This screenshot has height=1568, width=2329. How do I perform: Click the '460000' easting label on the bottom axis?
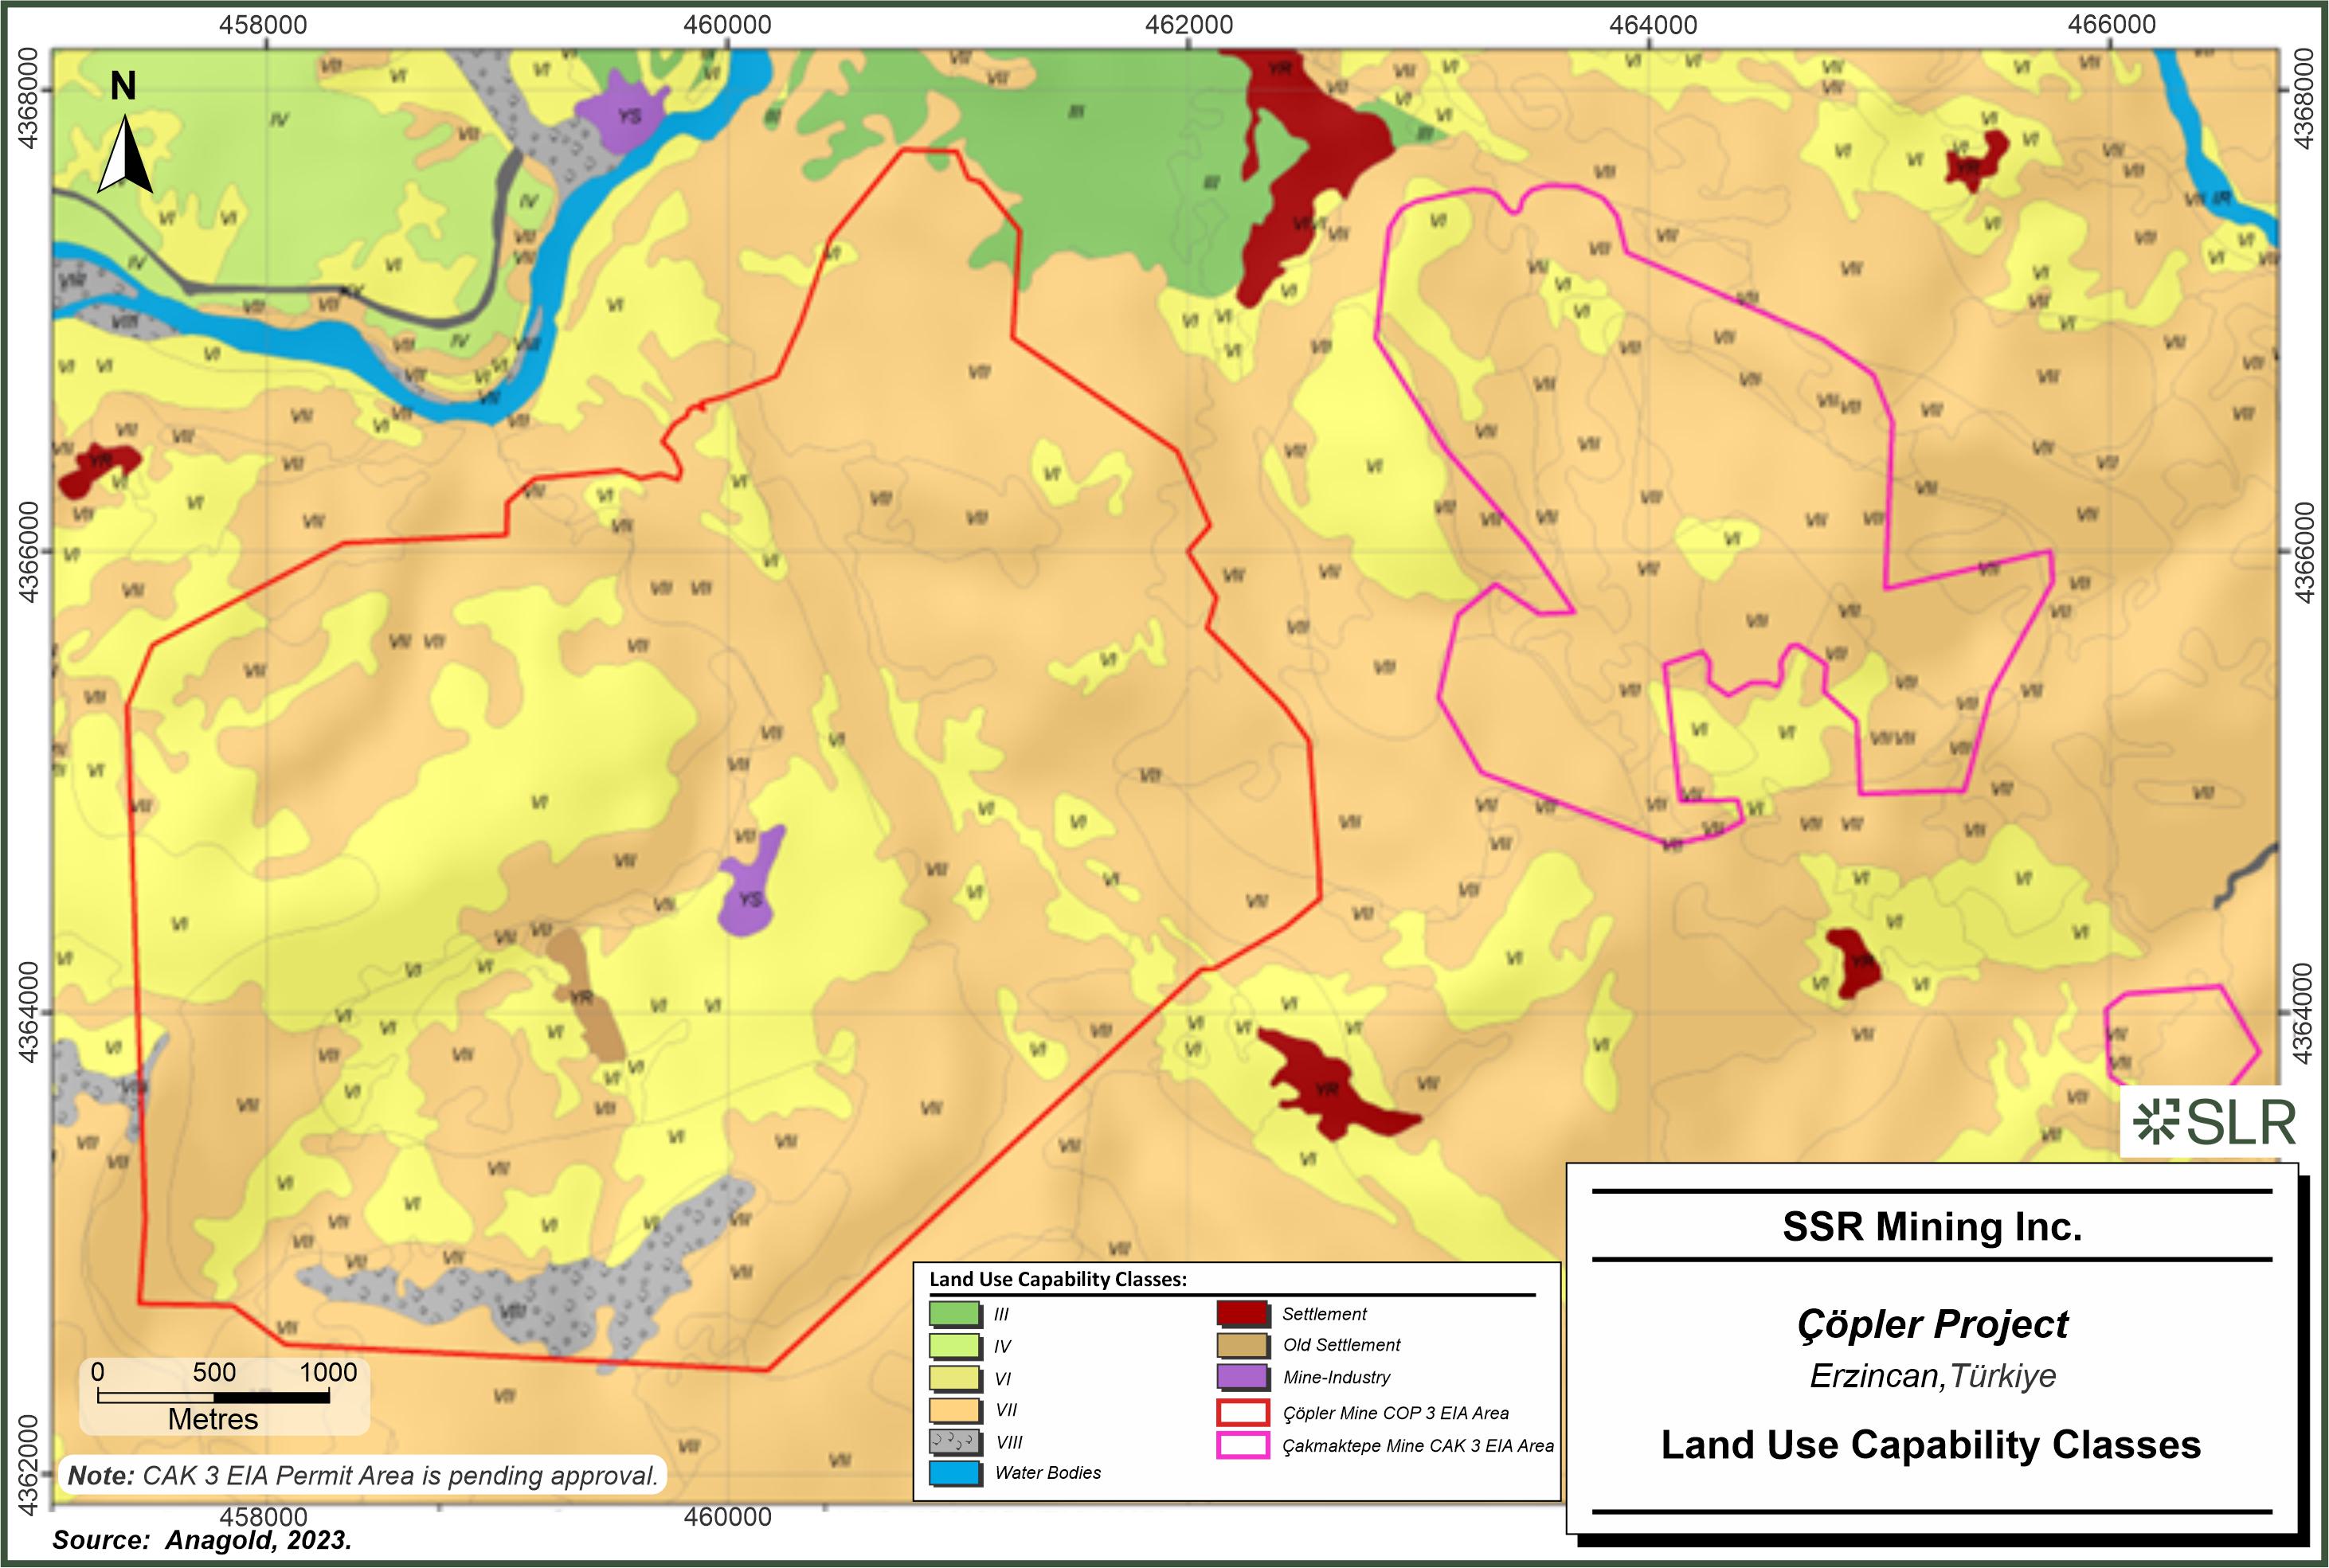tap(727, 1516)
